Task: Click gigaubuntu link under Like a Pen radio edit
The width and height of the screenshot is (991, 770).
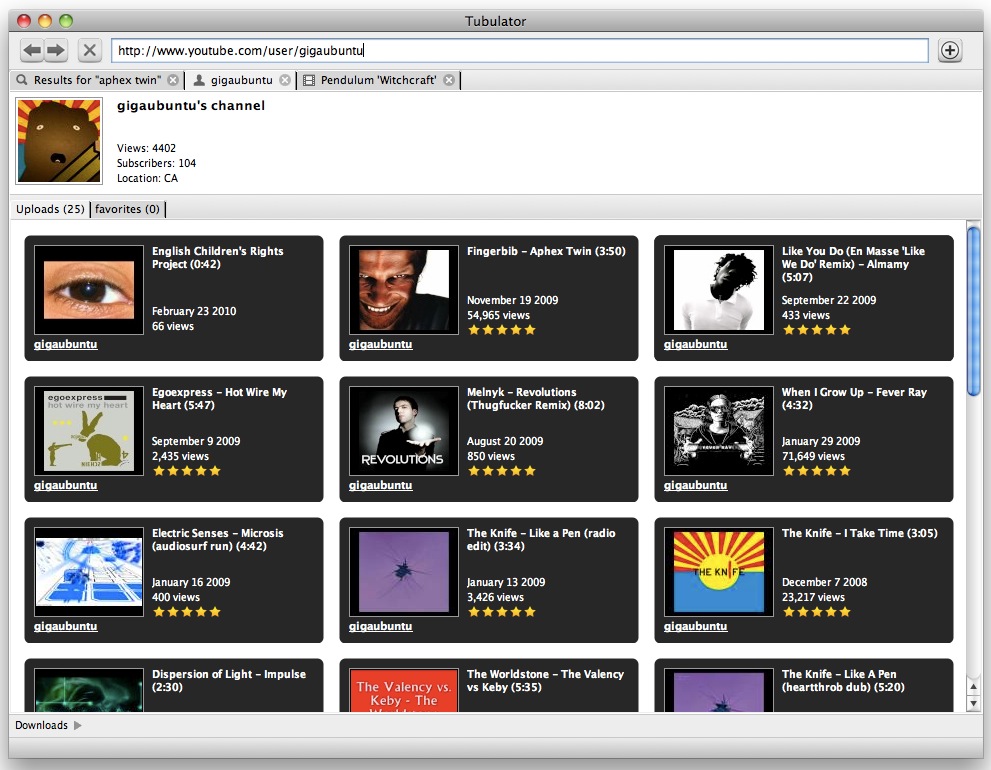Action: [x=380, y=626]
